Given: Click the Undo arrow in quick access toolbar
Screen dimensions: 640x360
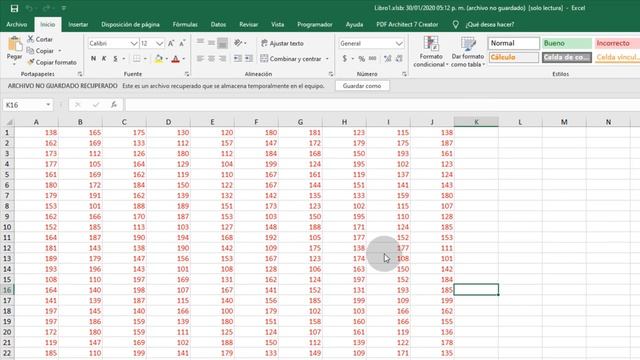Looking at the screenshot, I should pyautogui.click(x=29, y=8).
